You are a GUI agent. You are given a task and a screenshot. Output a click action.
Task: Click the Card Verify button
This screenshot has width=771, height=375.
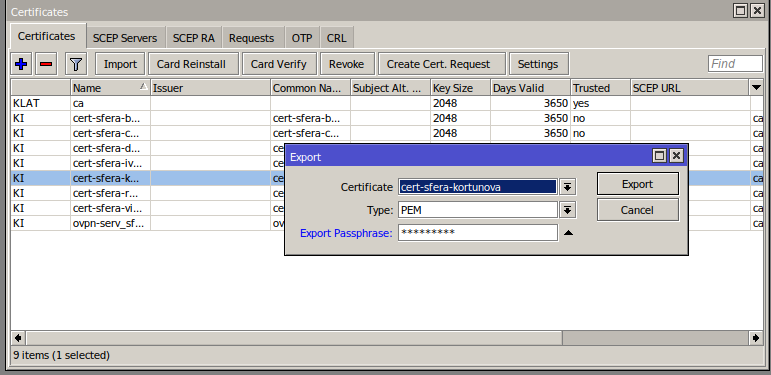coord(279,64)
